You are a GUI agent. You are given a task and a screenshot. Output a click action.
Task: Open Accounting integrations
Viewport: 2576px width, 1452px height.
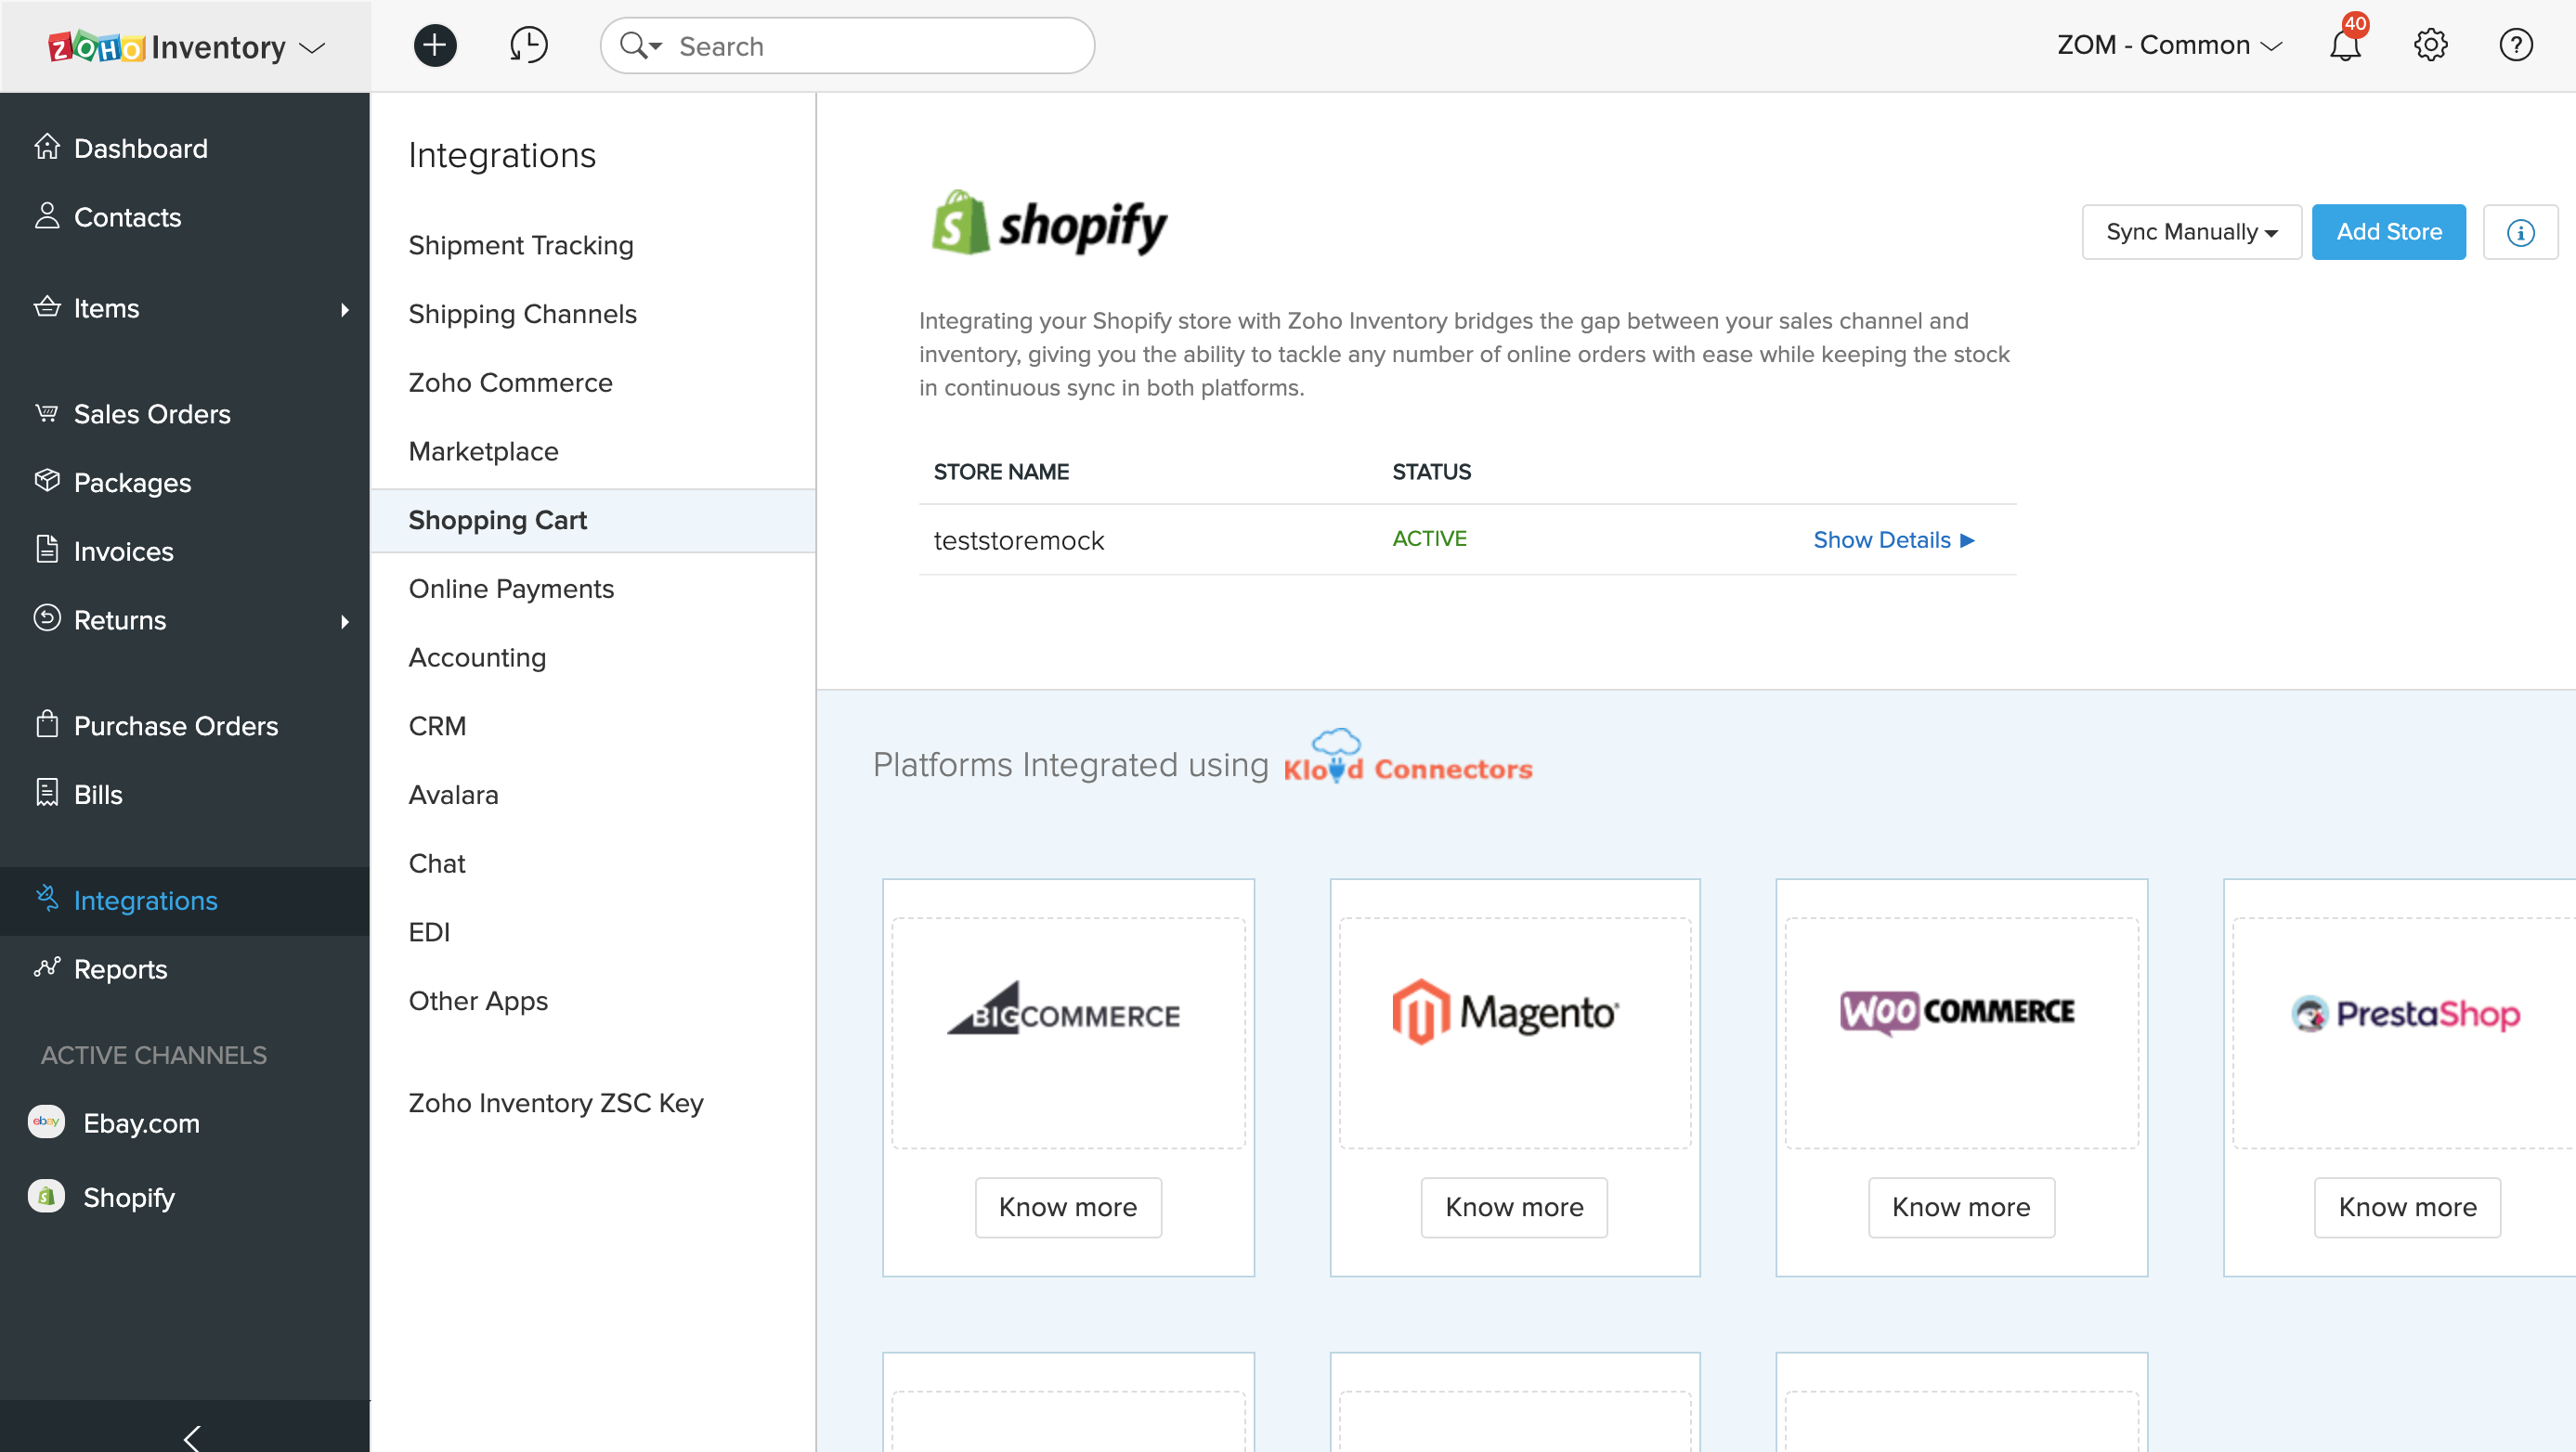477,657
